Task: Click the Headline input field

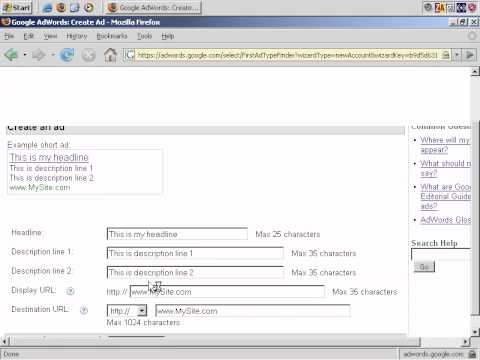Action: click(x=177, y=234)
